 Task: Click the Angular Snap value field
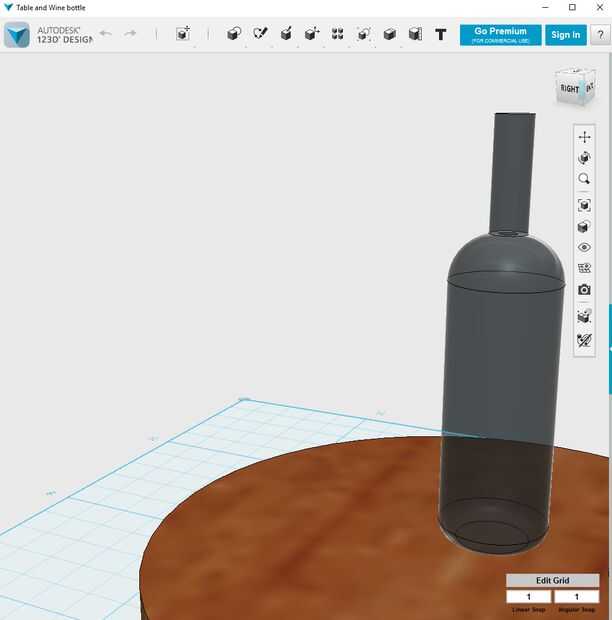click(576, 596)
